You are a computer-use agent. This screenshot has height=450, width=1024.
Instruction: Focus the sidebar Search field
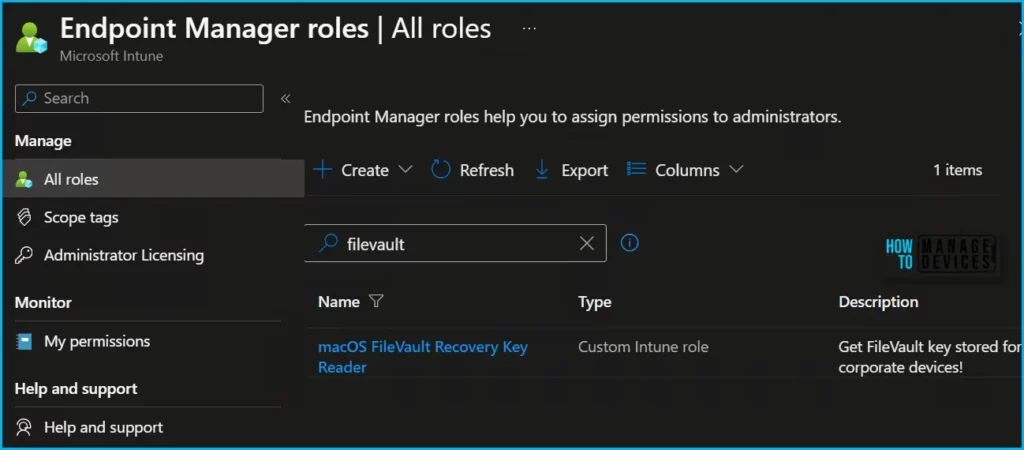(139, 99)
